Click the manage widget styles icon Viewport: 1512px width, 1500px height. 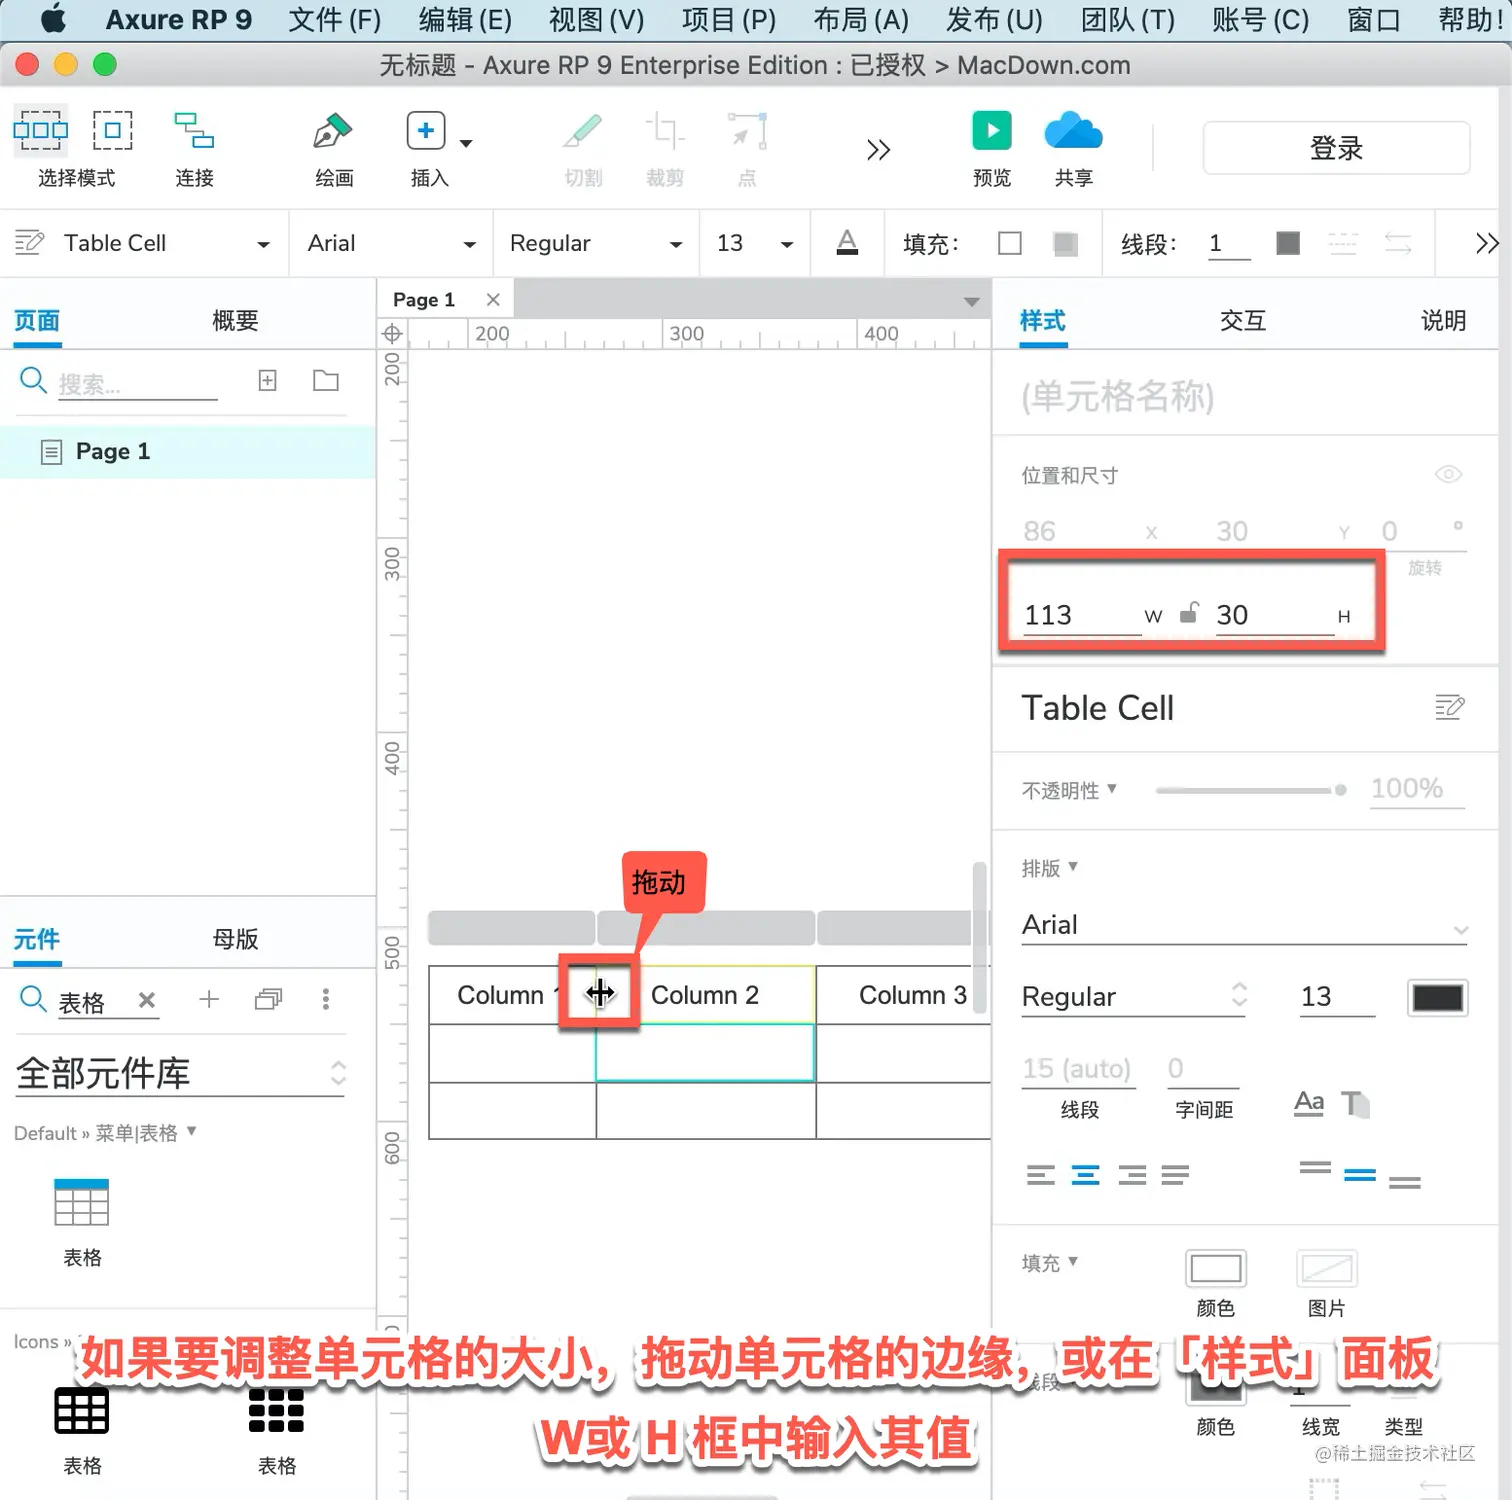point(29,242)
